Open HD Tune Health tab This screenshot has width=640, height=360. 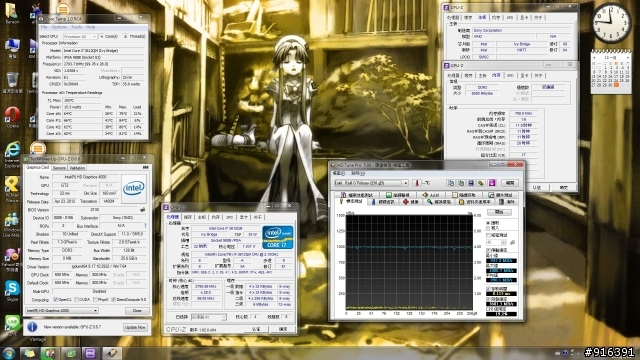tap(410, 202)
